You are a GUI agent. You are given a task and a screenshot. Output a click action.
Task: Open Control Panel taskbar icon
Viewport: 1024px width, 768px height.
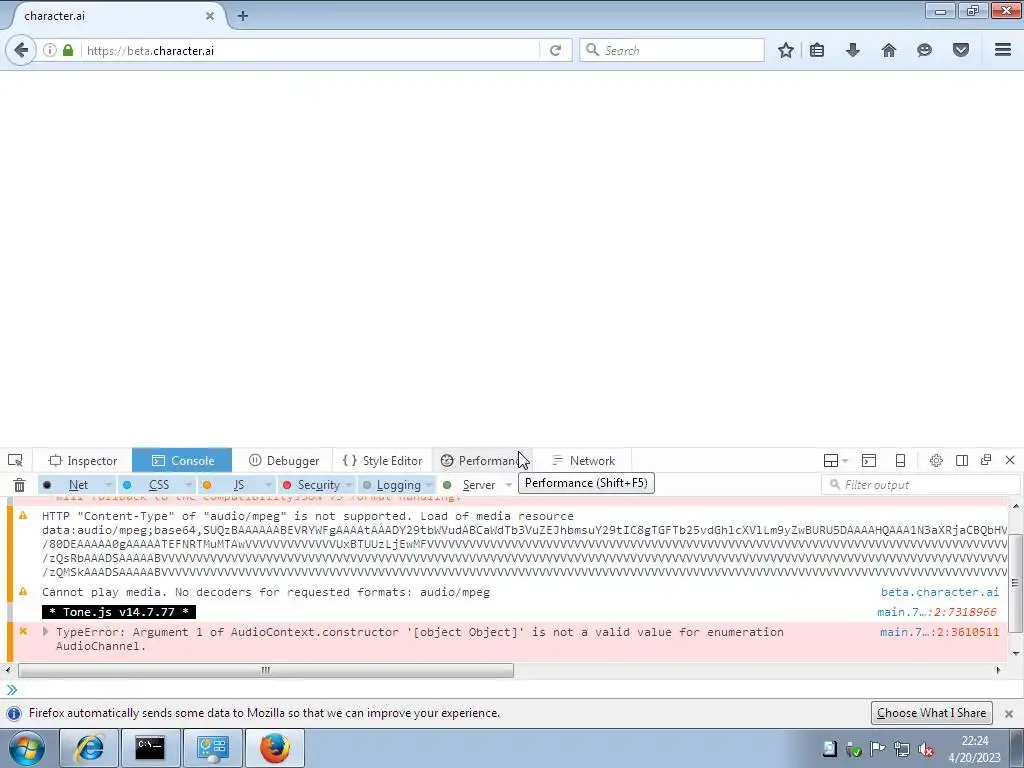click(212, 748)
